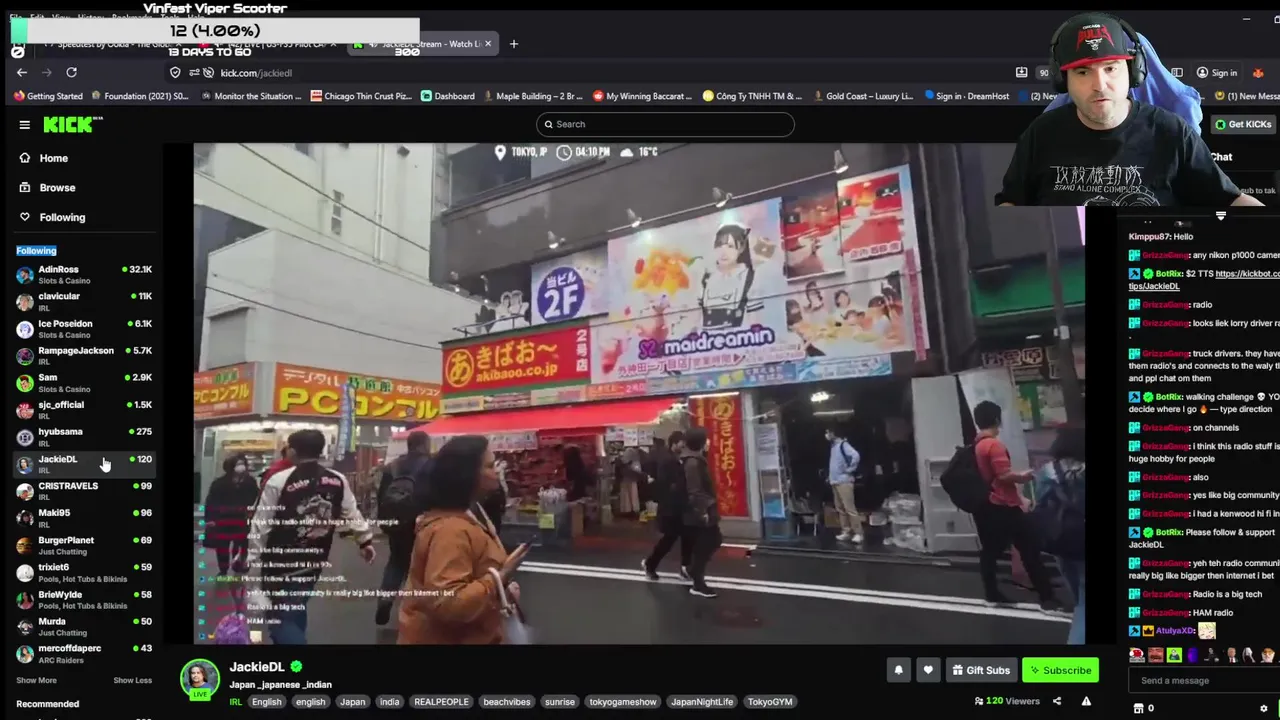Open browser sidebar panel icon
1280x720 pixels.
[1177, 72]
